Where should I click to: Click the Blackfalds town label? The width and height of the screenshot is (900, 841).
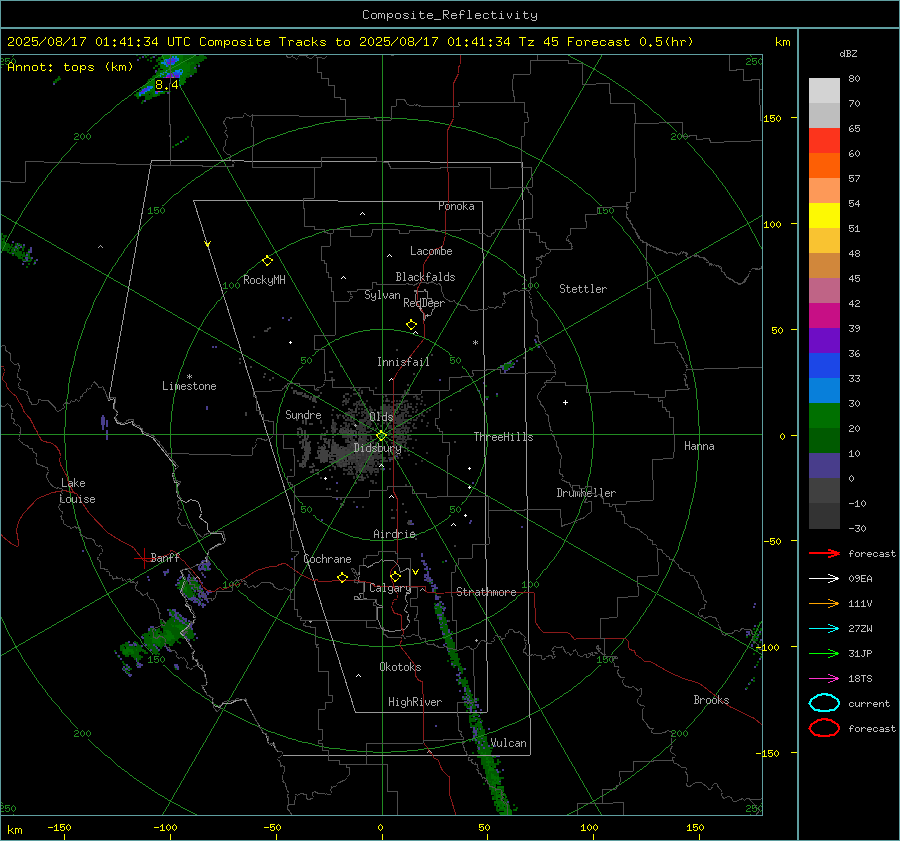425,277
